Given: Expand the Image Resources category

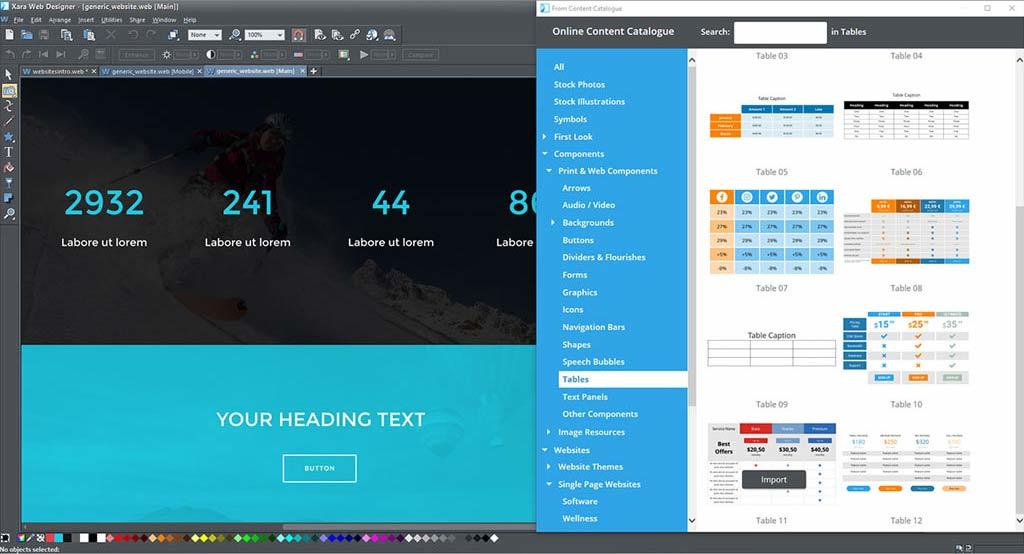Looking at the screenshot, I should pos(545,432).
